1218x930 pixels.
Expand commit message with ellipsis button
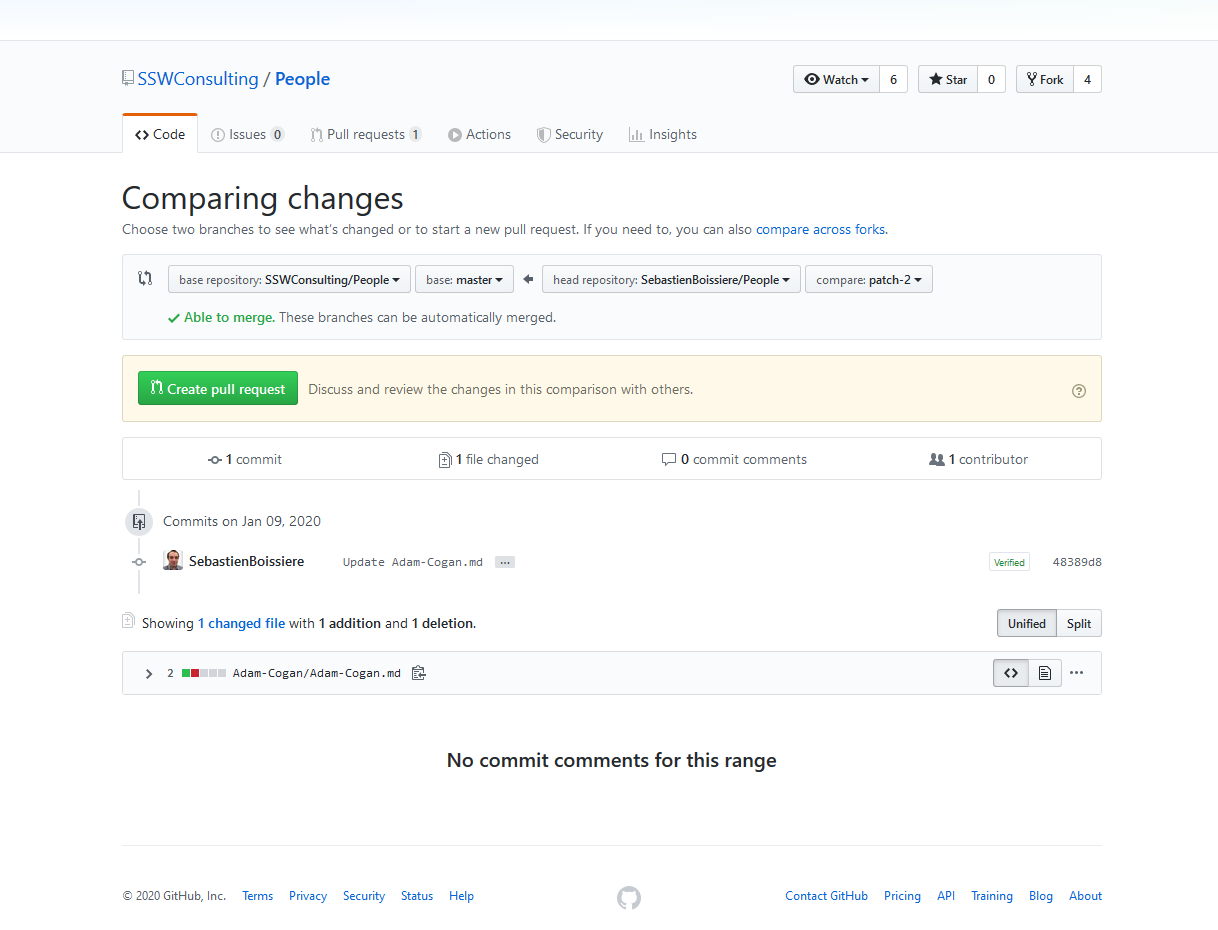pos(505,562)
